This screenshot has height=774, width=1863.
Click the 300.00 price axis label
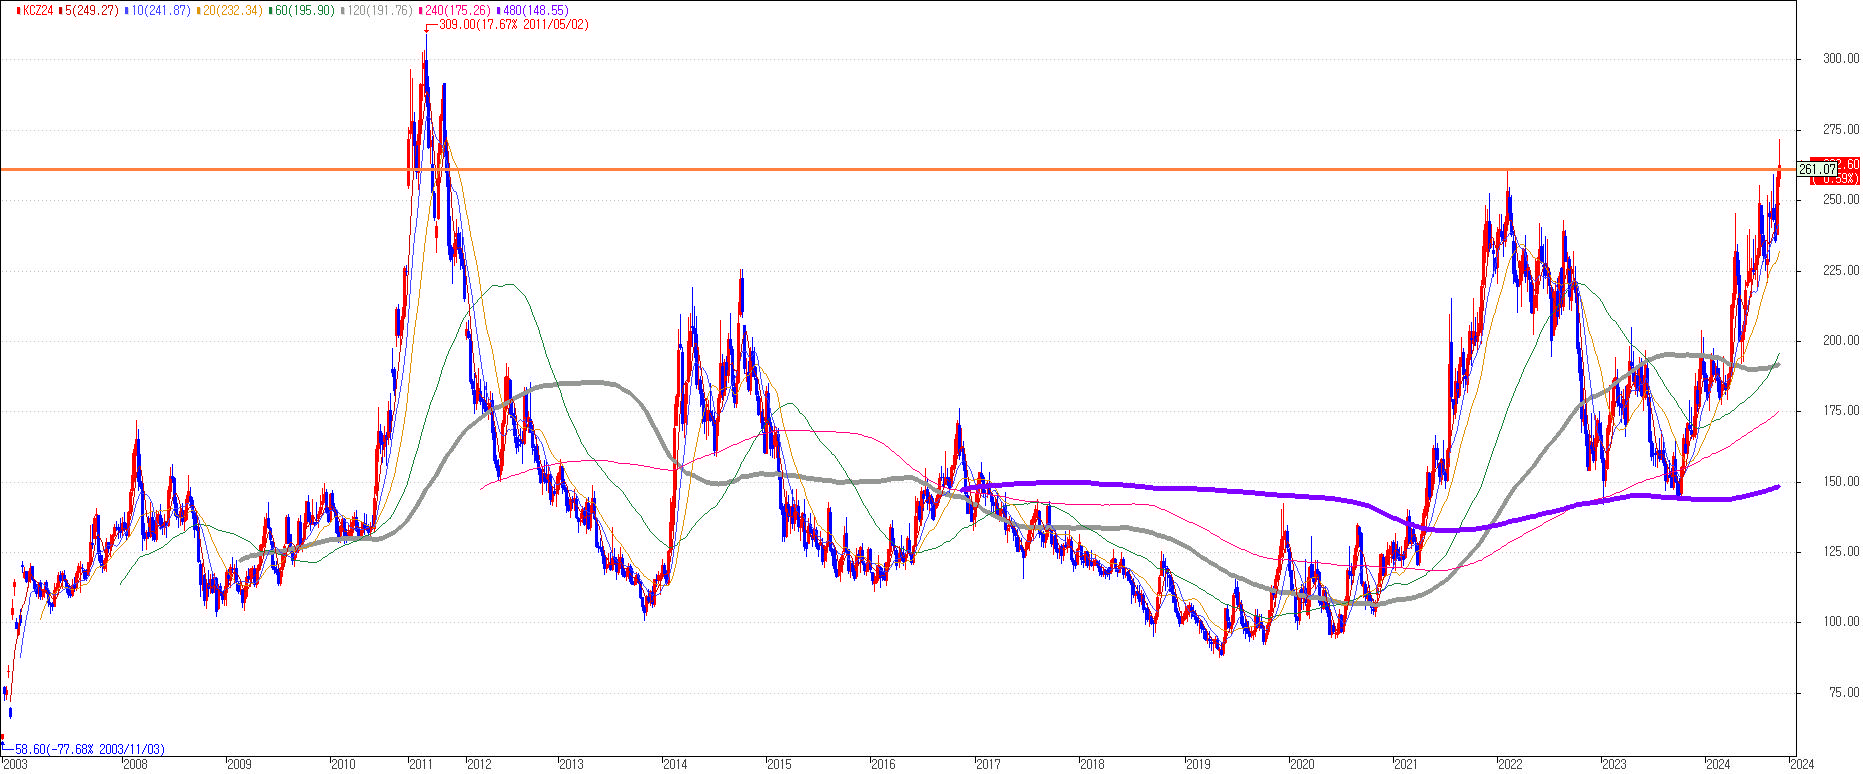(1842, 59)
